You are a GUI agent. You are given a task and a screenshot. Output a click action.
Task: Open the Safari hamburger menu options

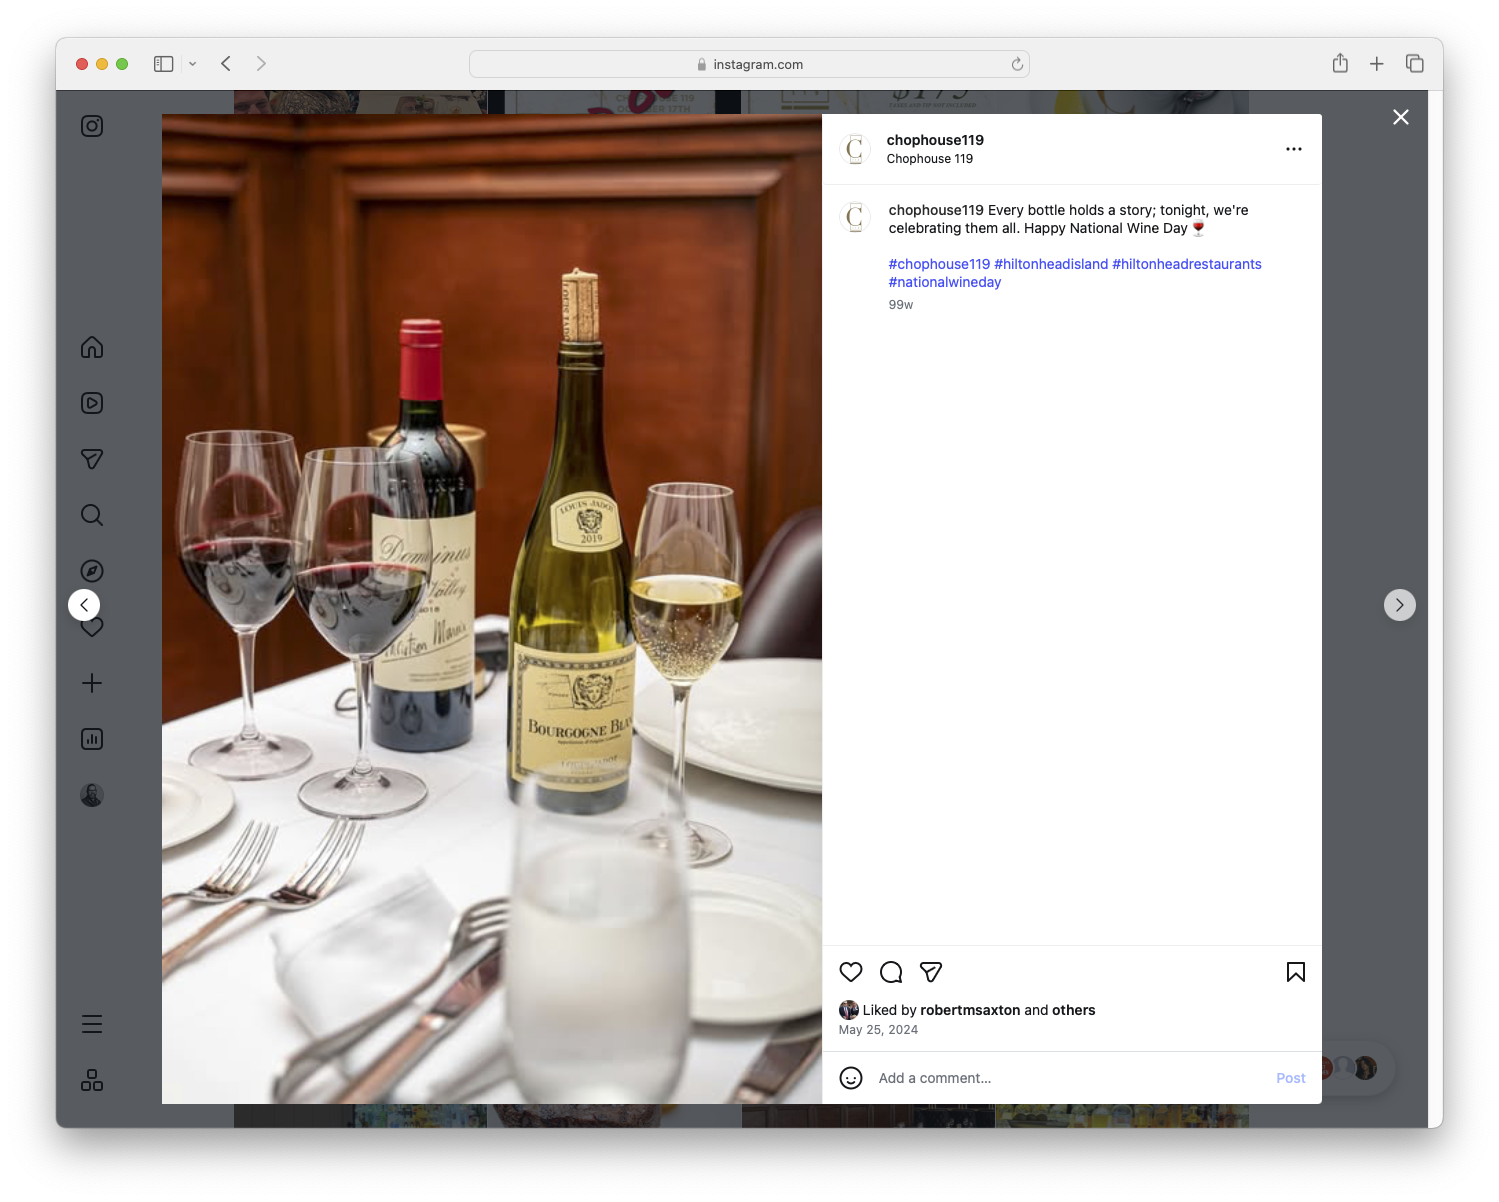click(x=91, y=1023)
